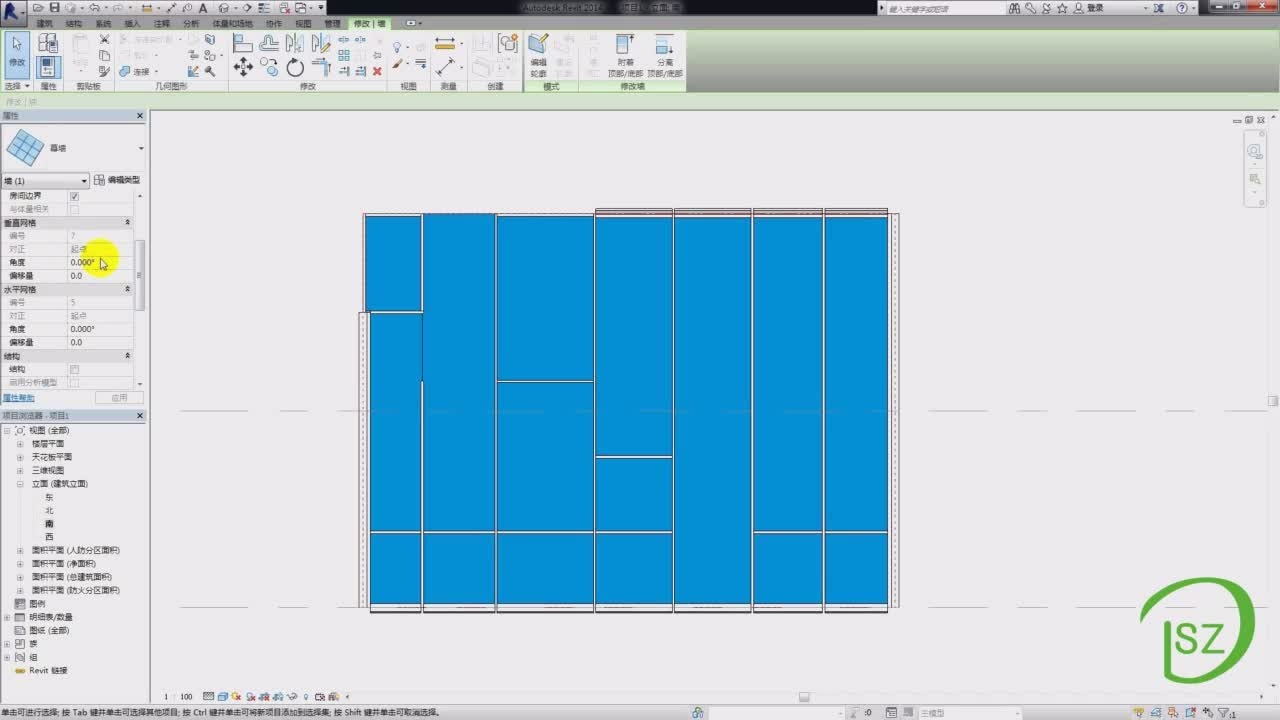Screen dimensions: 1280x720
Task: Expand Ceiling Plans (天花板平面) tree node
Action: click(x=19, y=457)
